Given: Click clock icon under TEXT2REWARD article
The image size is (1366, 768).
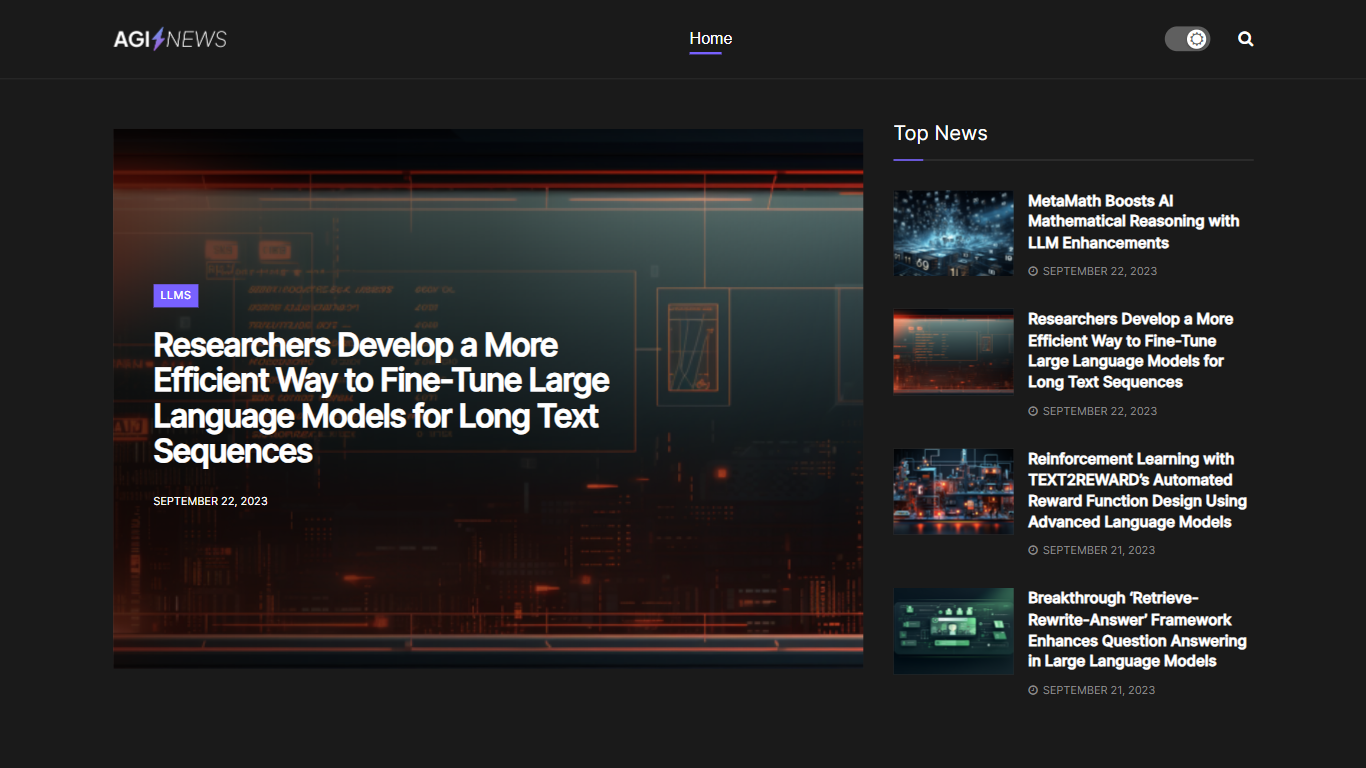Looking at the screenshot, I should click(x=1033, y=551).
